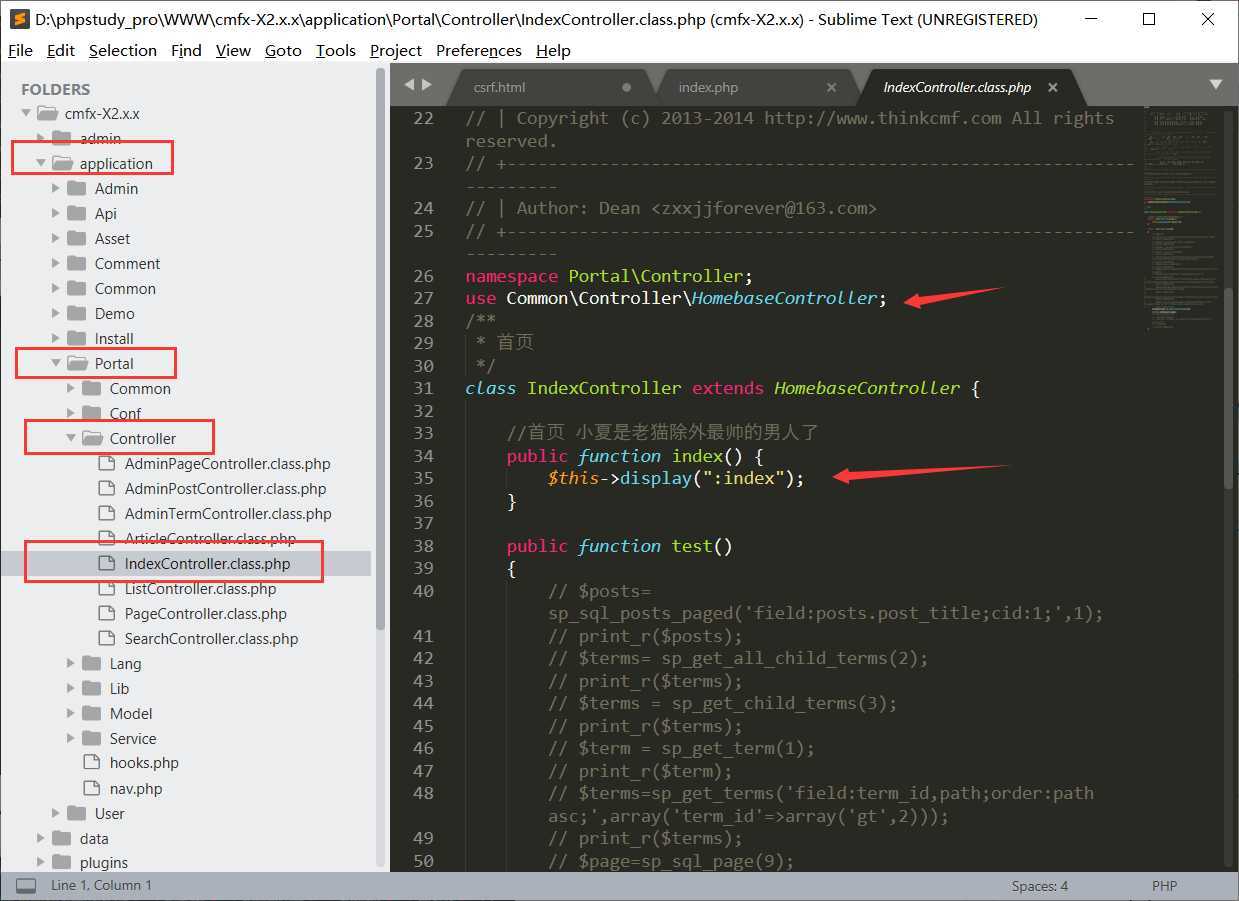This screenshot has width=1239, height=901.
Task: Click the side bar toggle icon in status bar
Action: click(26, 886)
